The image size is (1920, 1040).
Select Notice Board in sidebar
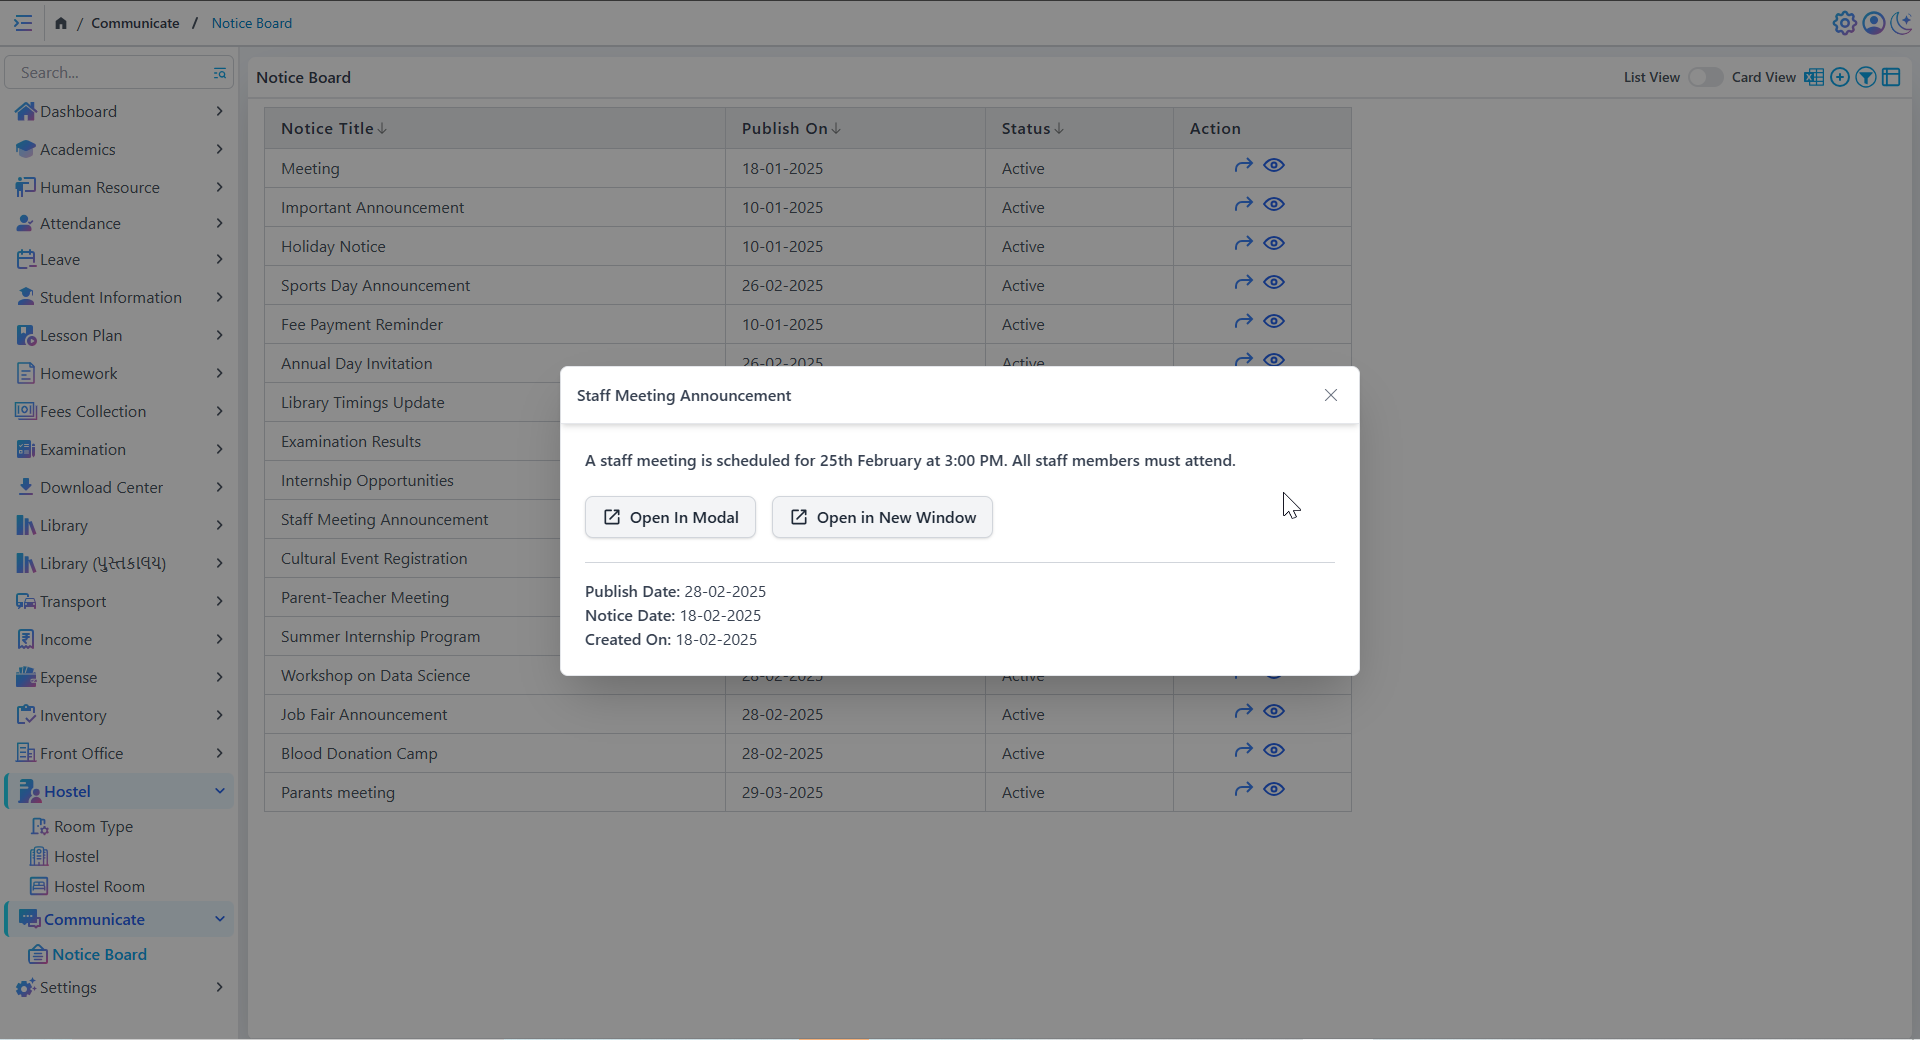click(x=99, y=954)
